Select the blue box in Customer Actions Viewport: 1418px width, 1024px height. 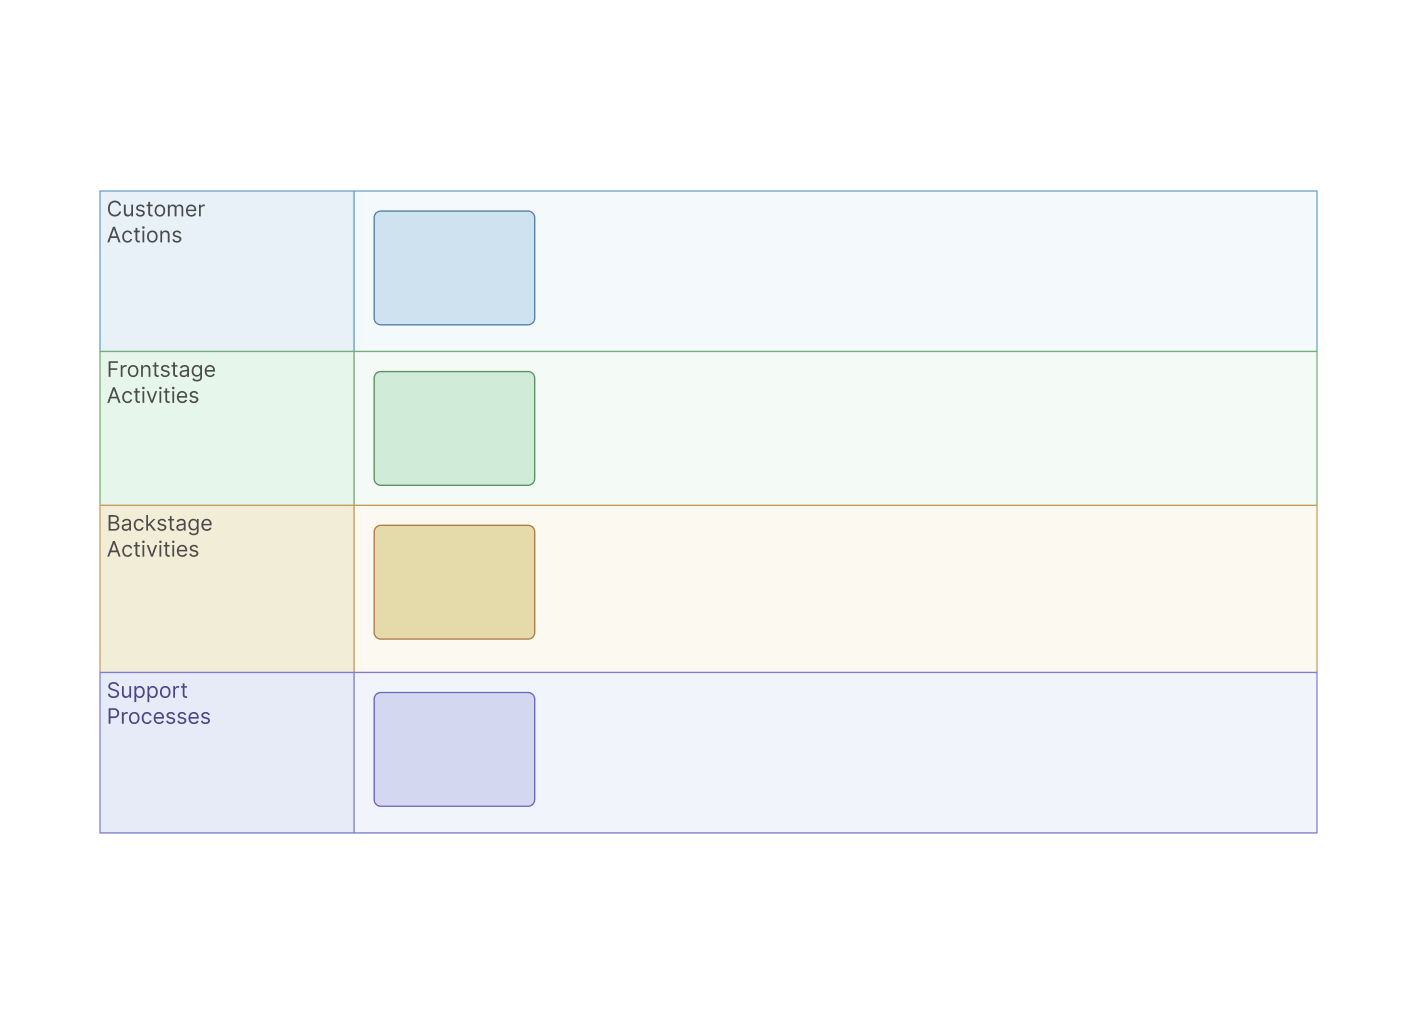(x=454, y=268)
